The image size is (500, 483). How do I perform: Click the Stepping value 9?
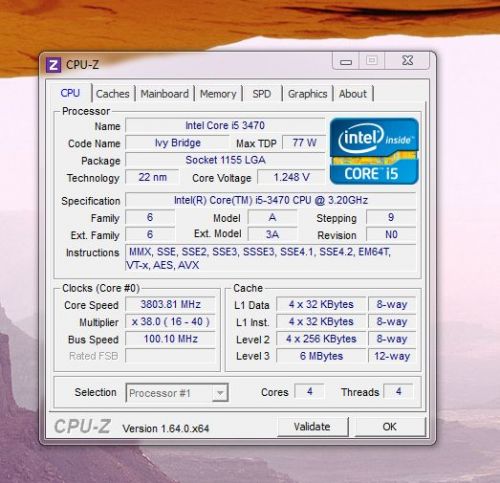391,217
